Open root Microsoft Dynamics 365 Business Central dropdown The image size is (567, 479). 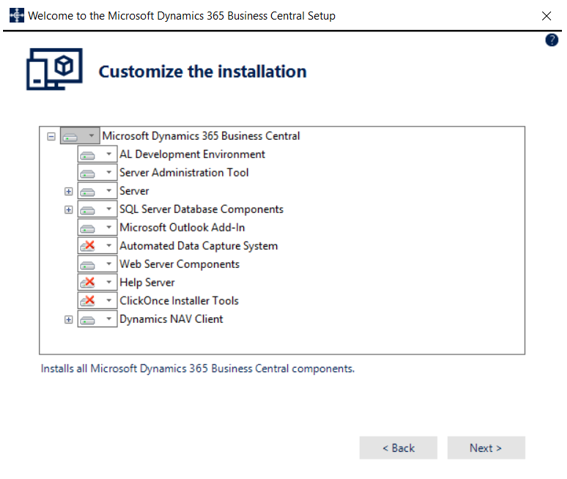91,136
